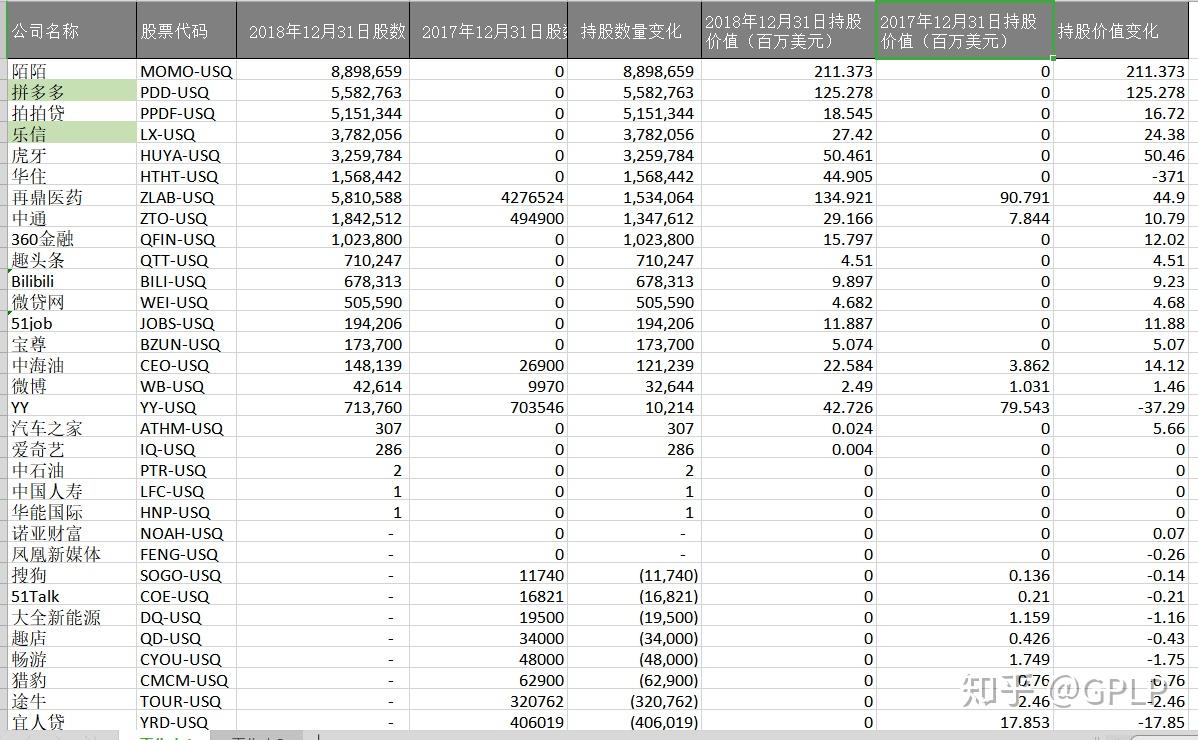Select the QD-USQ ticker cell
This screenshot has height=740, width=1198.
(x=186, y=638)
